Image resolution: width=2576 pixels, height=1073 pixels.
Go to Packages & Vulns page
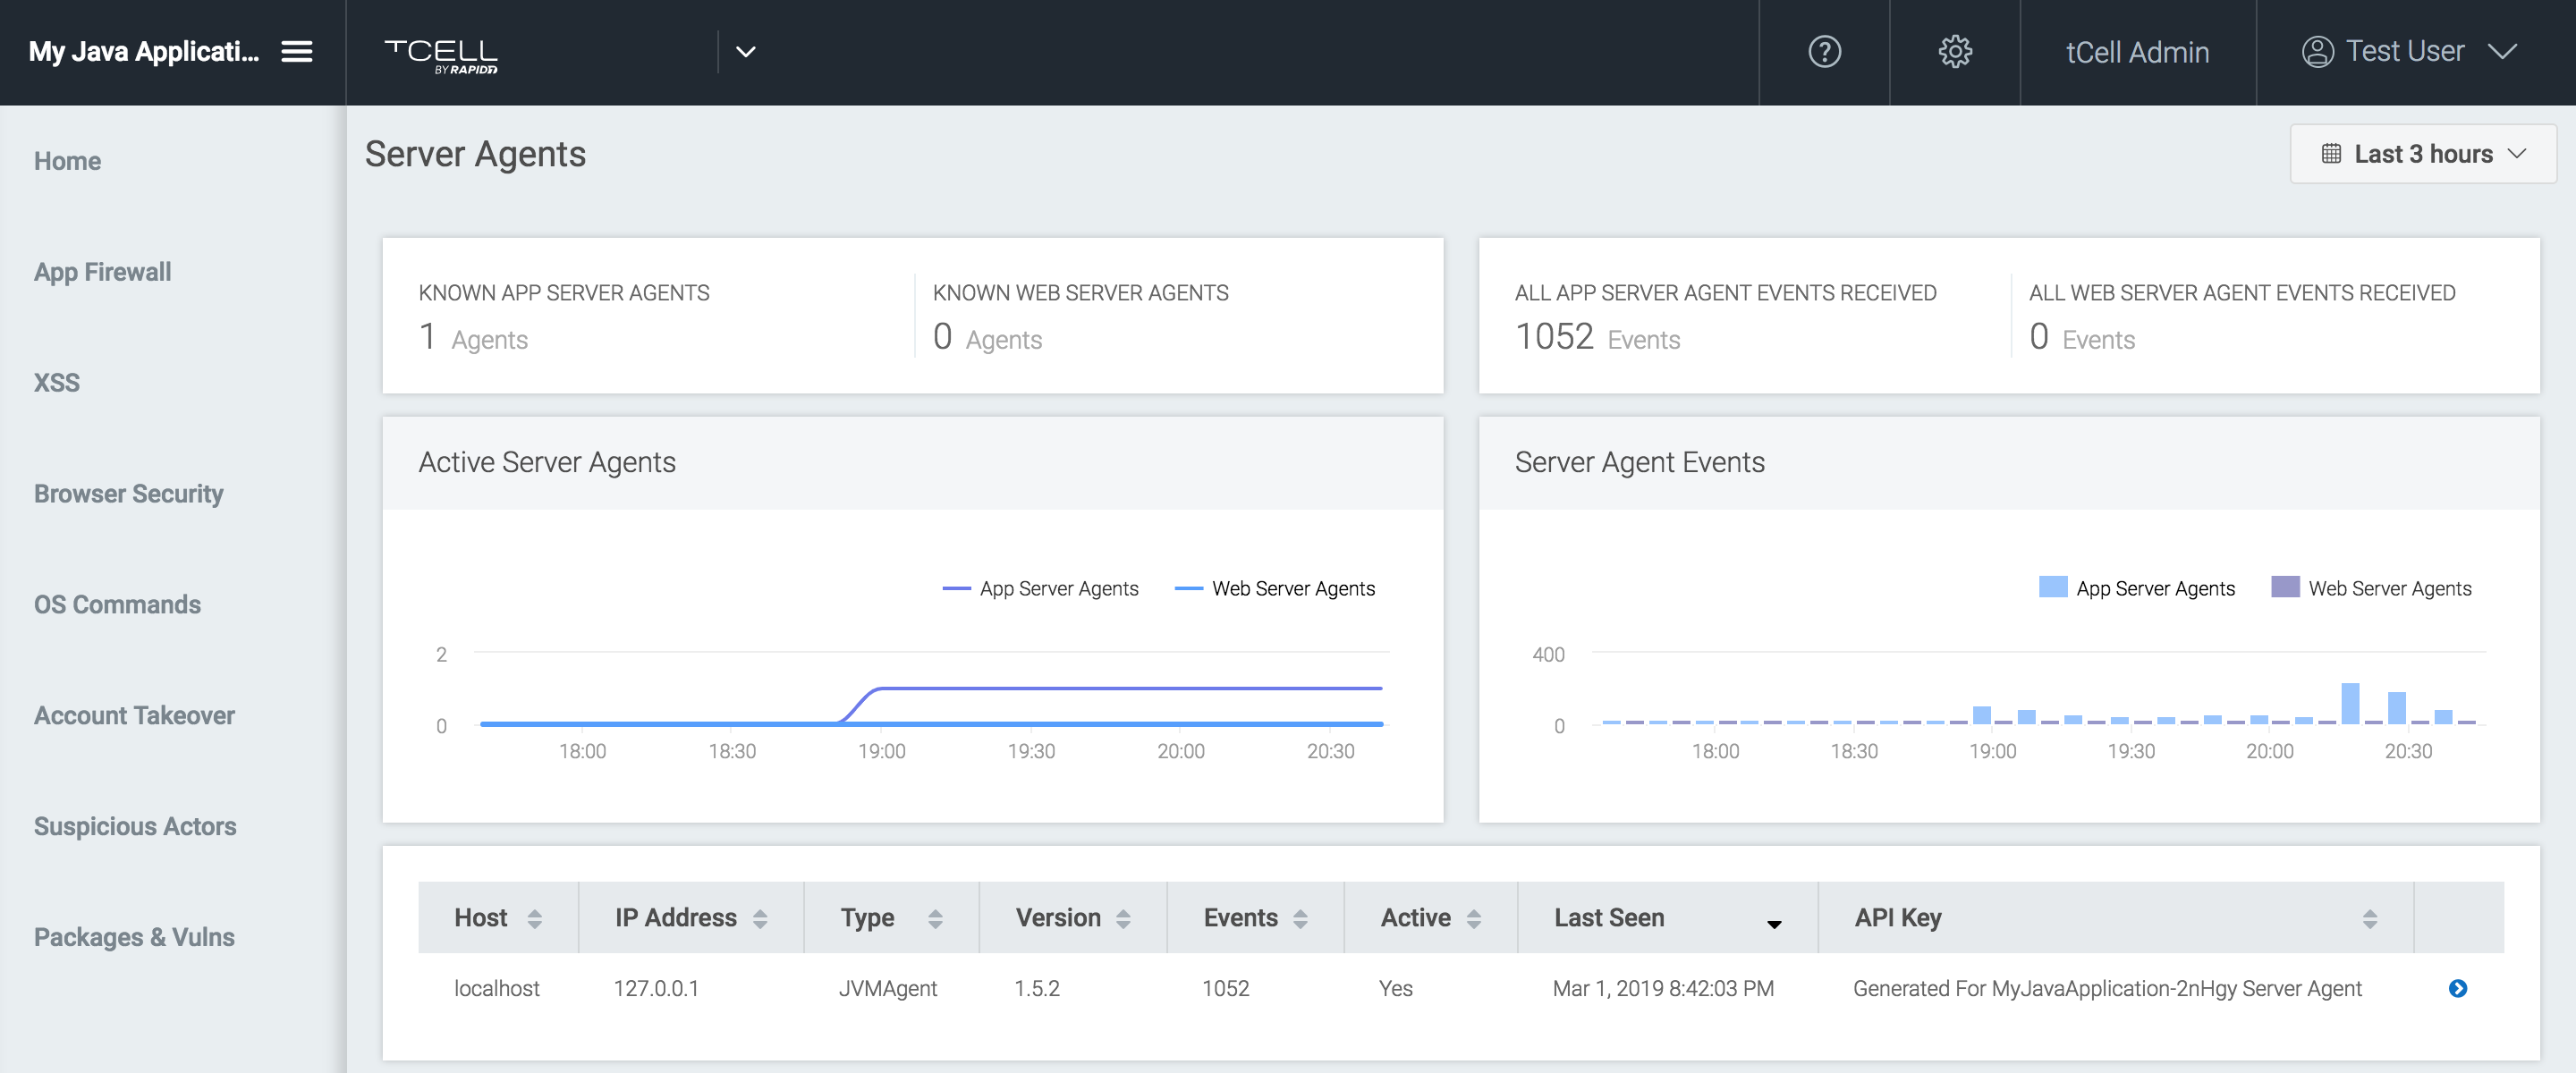[134, 937]
